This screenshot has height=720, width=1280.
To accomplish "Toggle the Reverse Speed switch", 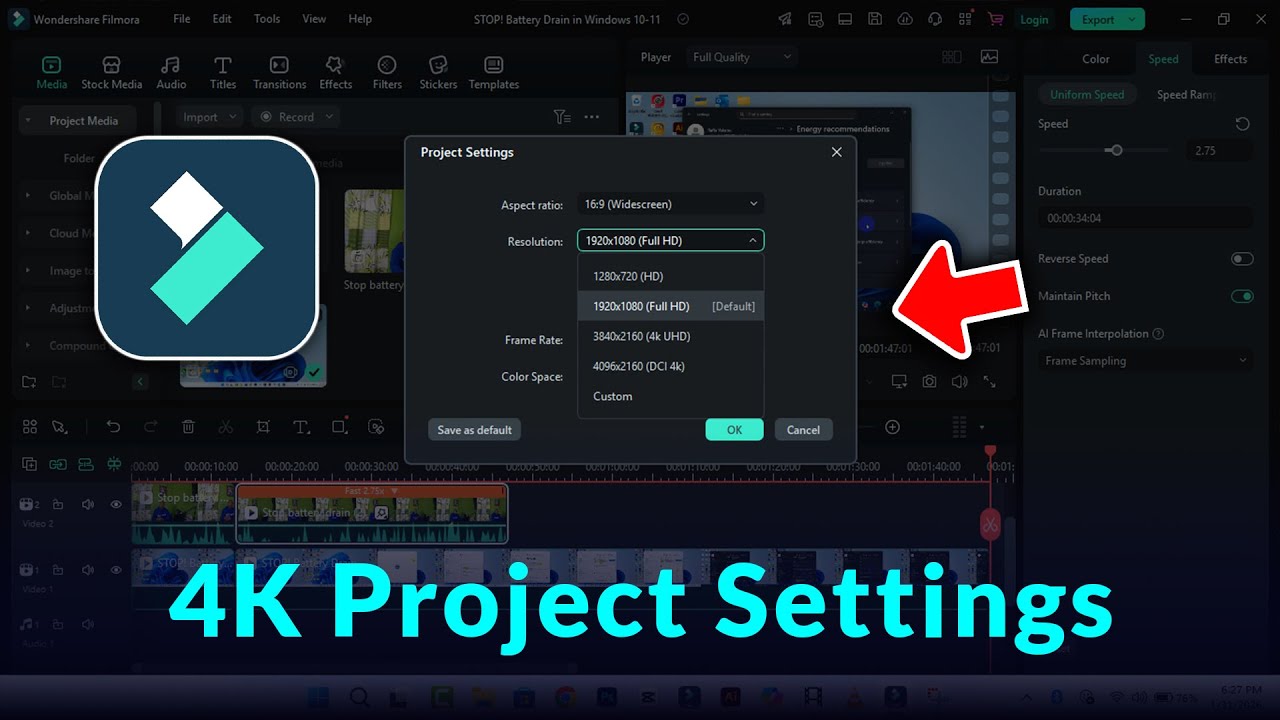I will (x=1242, y=259).
